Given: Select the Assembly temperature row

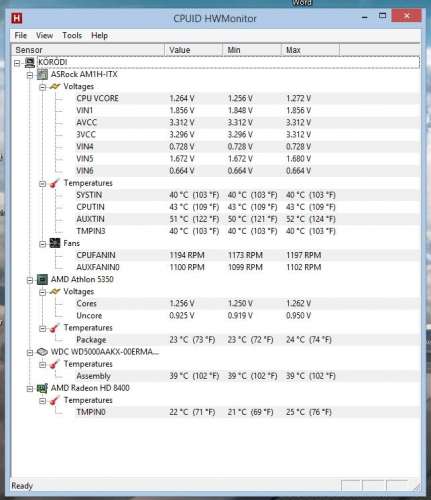Looking at the screenshot, I should point(247,376).
